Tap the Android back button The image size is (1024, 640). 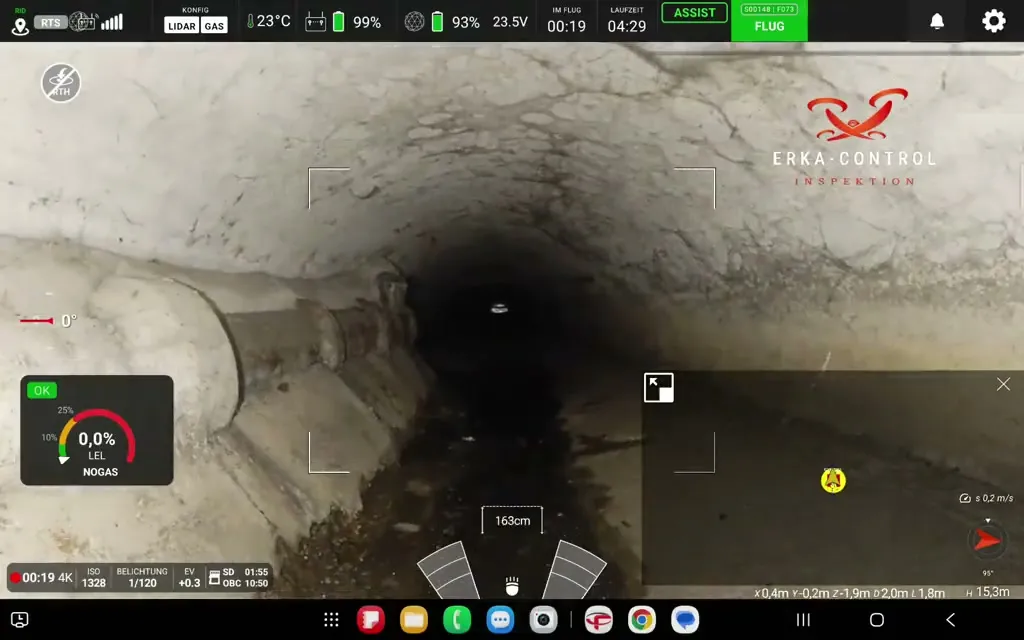click(x=951, y=619)
